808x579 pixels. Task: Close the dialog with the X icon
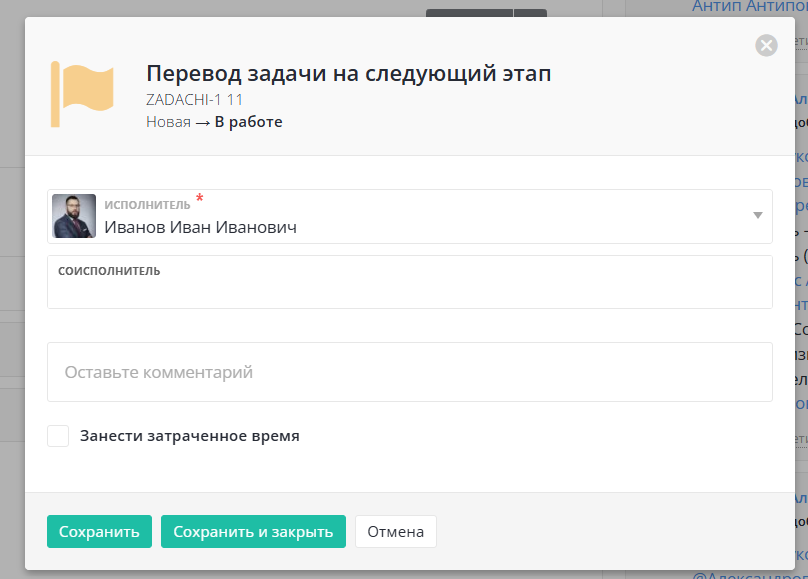pos(766,45)
